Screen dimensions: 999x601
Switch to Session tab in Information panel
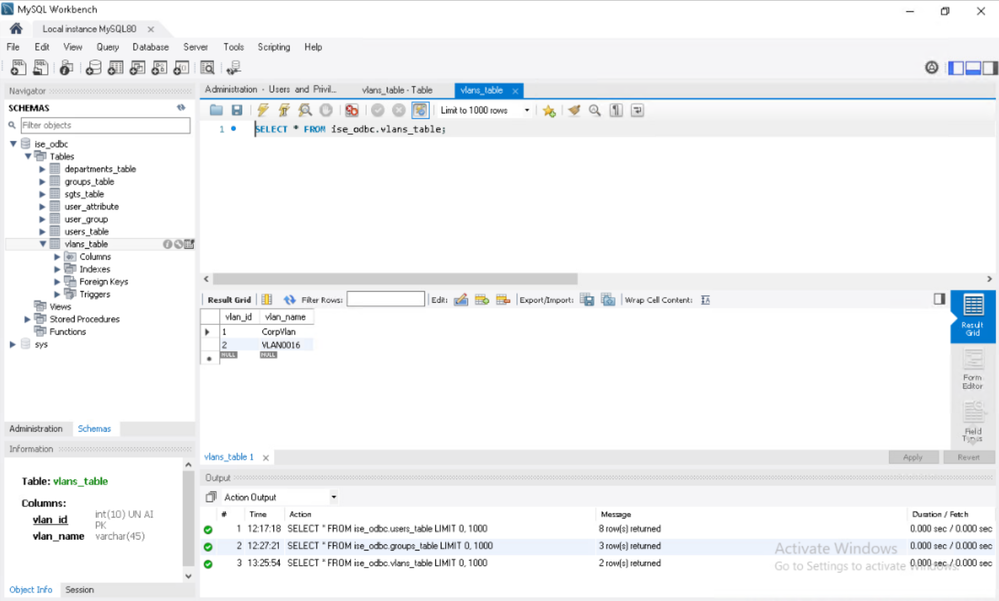80,590
